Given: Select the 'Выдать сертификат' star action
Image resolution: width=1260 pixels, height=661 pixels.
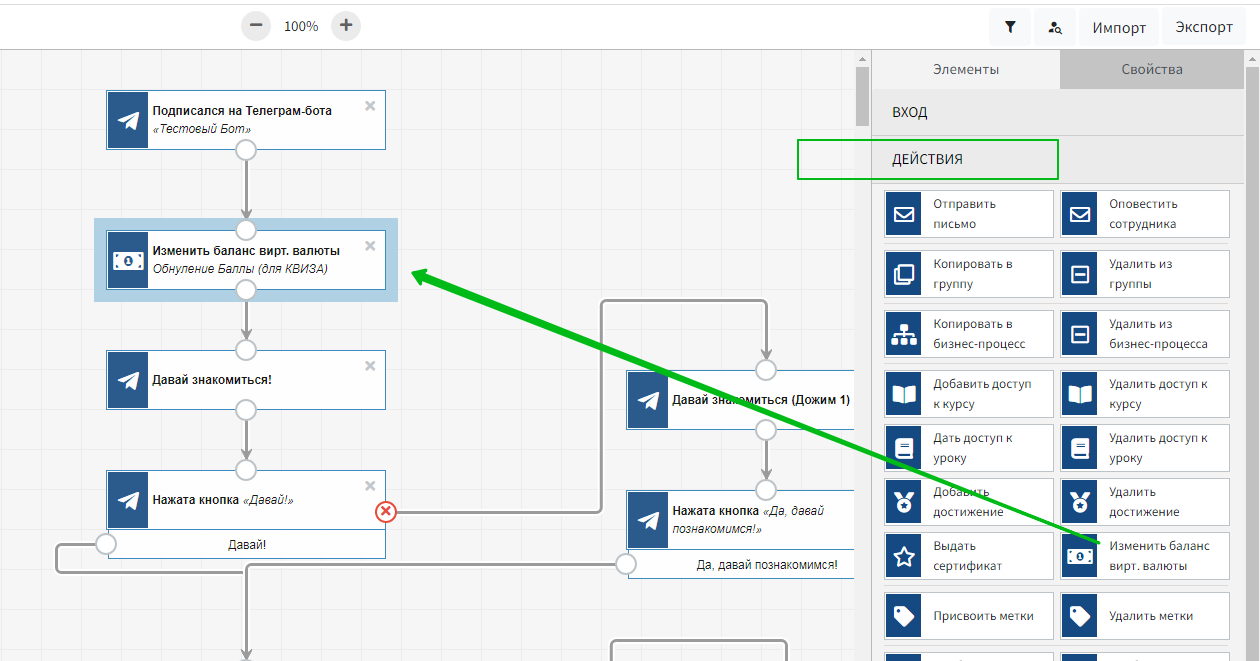Looking at the screenshot, I should [x=968, y=556].
